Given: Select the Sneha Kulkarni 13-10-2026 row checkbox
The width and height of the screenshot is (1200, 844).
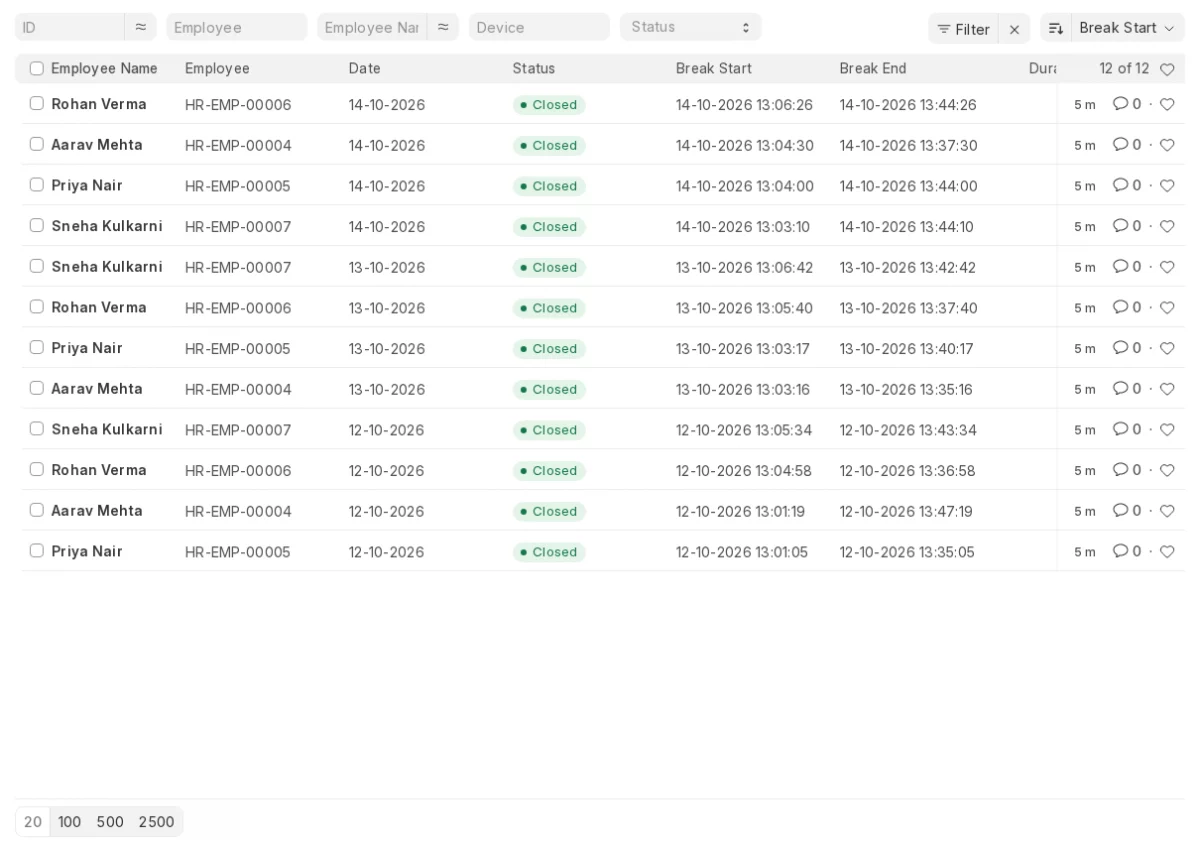Looking at the screenshot, I should tap(37, 266).
